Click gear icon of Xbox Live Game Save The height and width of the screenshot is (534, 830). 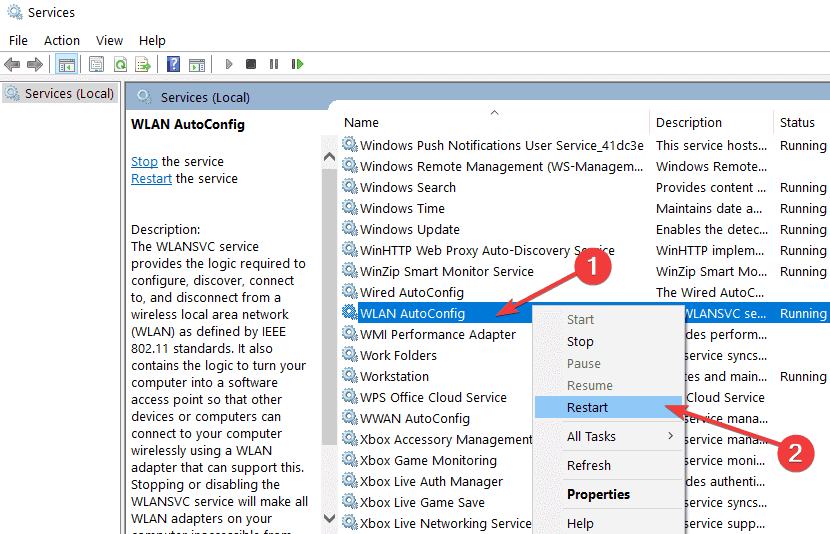pos(350,502)
